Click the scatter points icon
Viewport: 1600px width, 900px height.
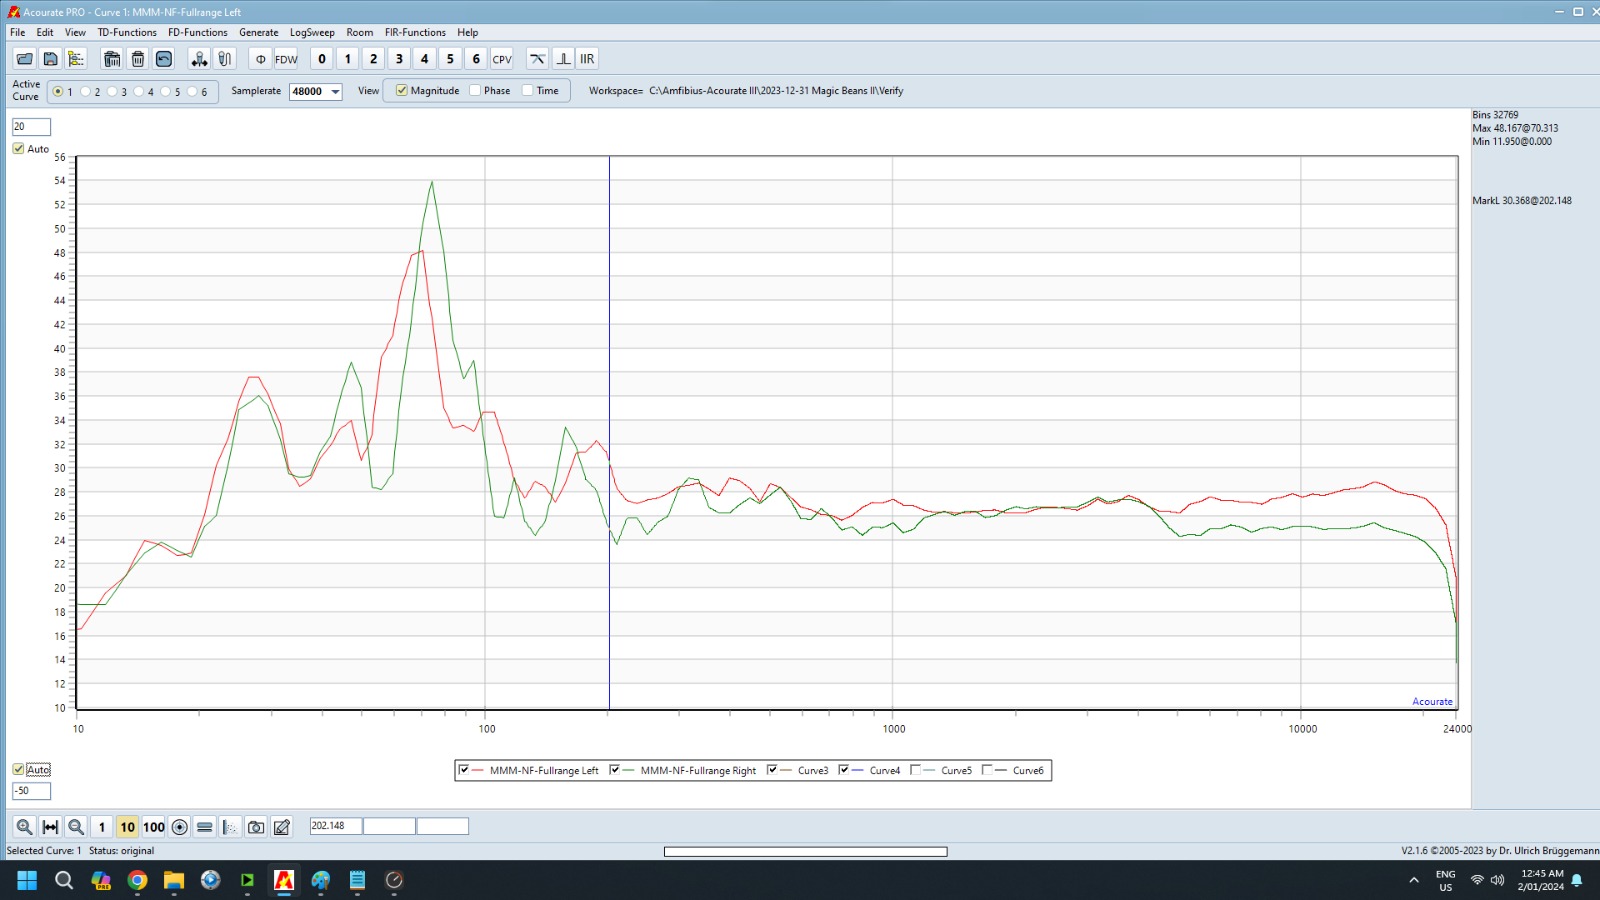tap(230, 827)
